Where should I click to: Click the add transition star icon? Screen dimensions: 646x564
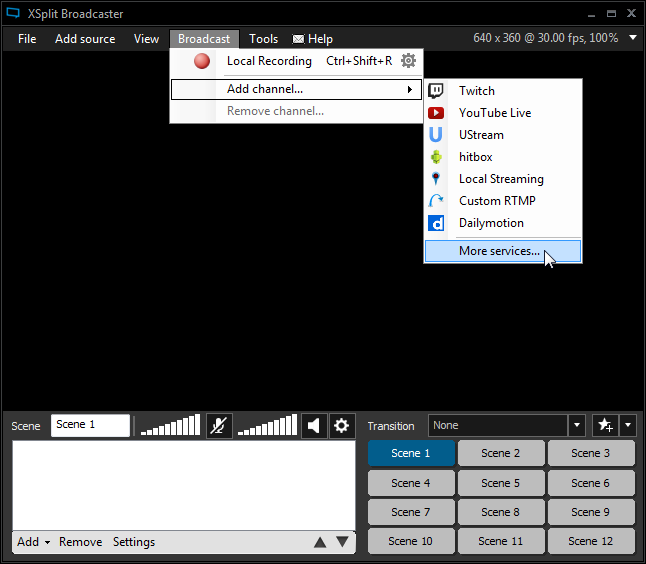click(x=605, y=425)
